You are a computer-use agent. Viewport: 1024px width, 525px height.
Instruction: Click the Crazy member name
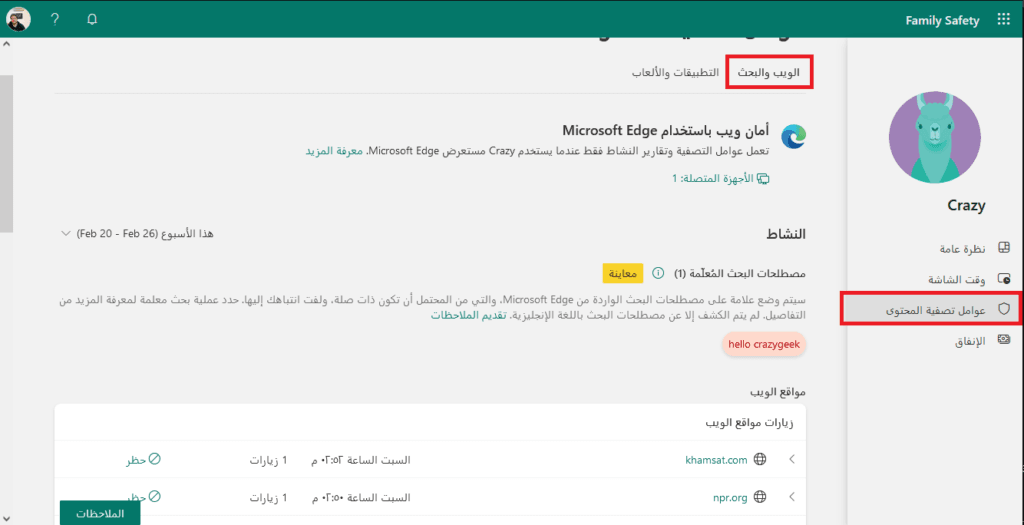966,206
